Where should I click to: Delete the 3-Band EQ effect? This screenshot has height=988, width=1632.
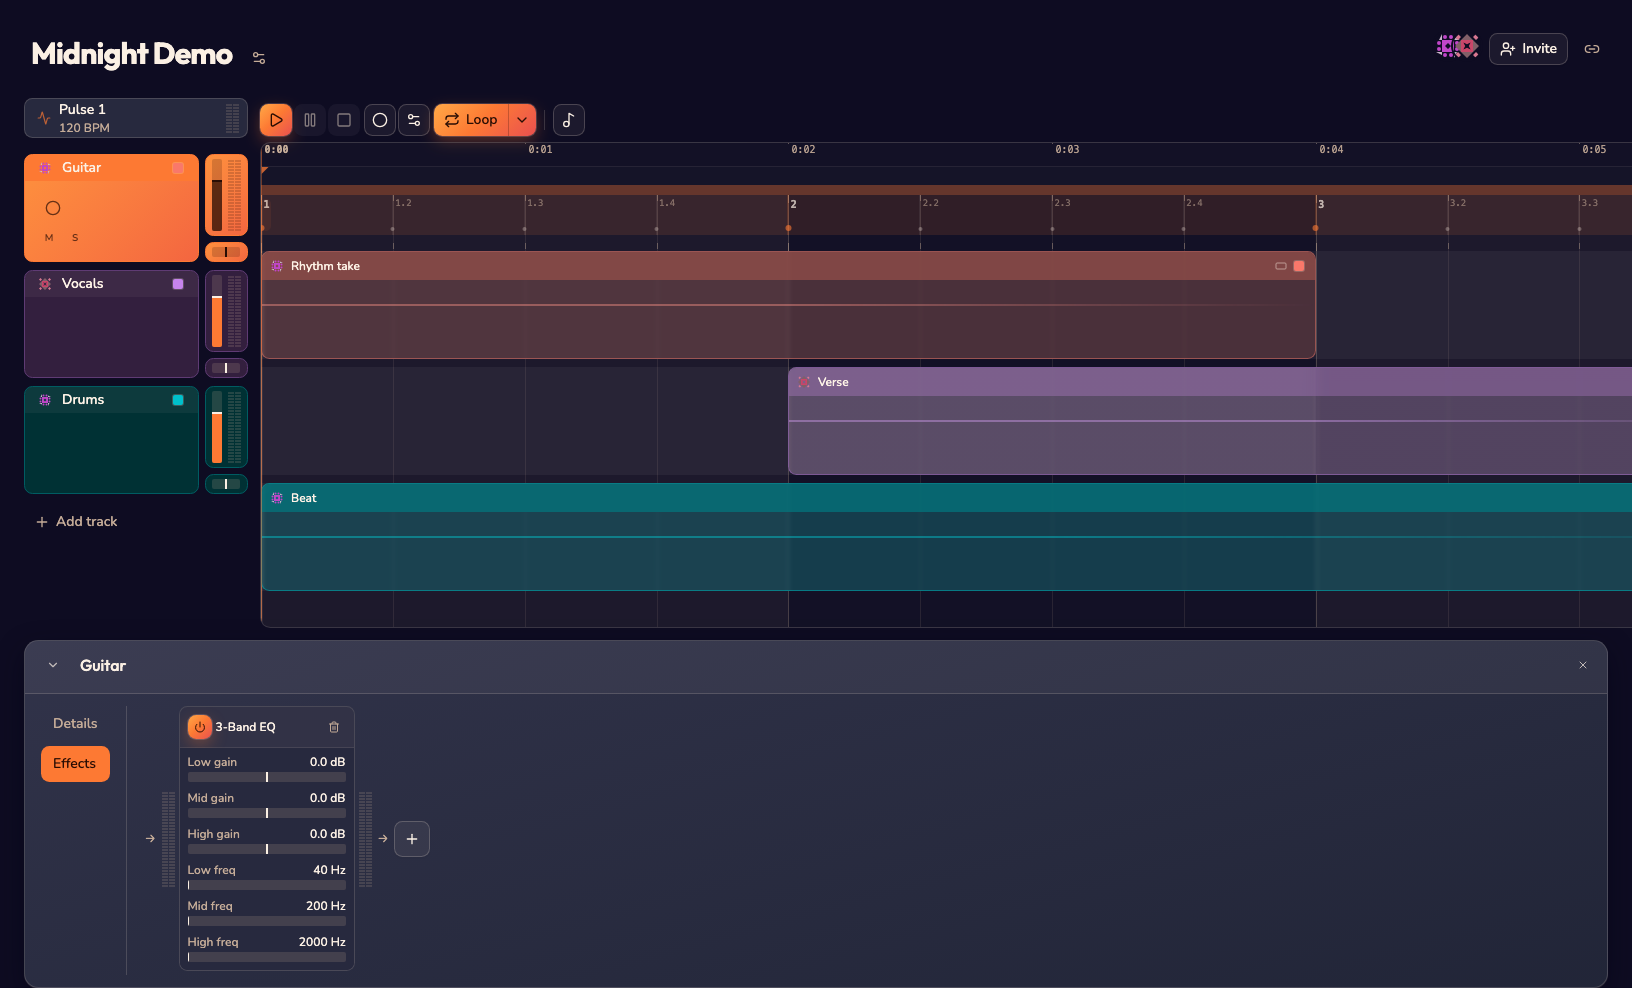334,727
